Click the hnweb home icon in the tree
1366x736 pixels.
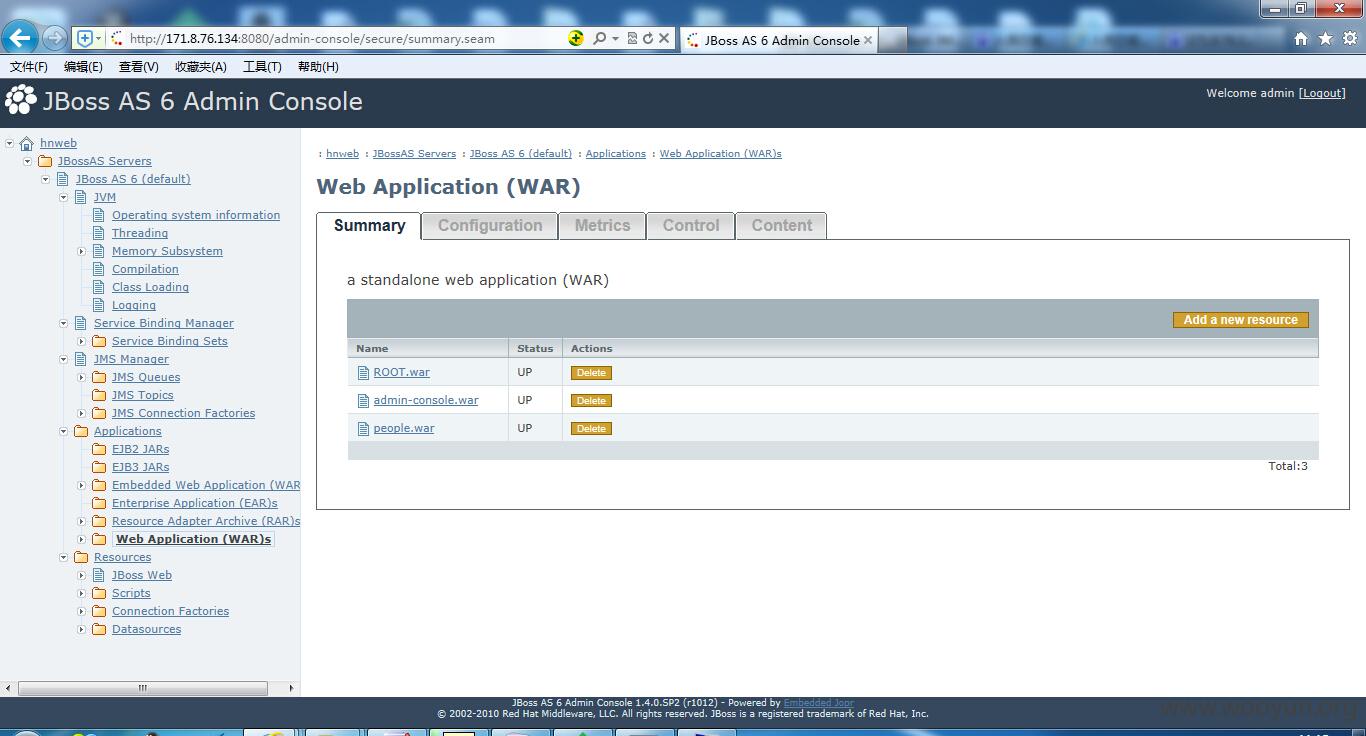click(27, 144)
